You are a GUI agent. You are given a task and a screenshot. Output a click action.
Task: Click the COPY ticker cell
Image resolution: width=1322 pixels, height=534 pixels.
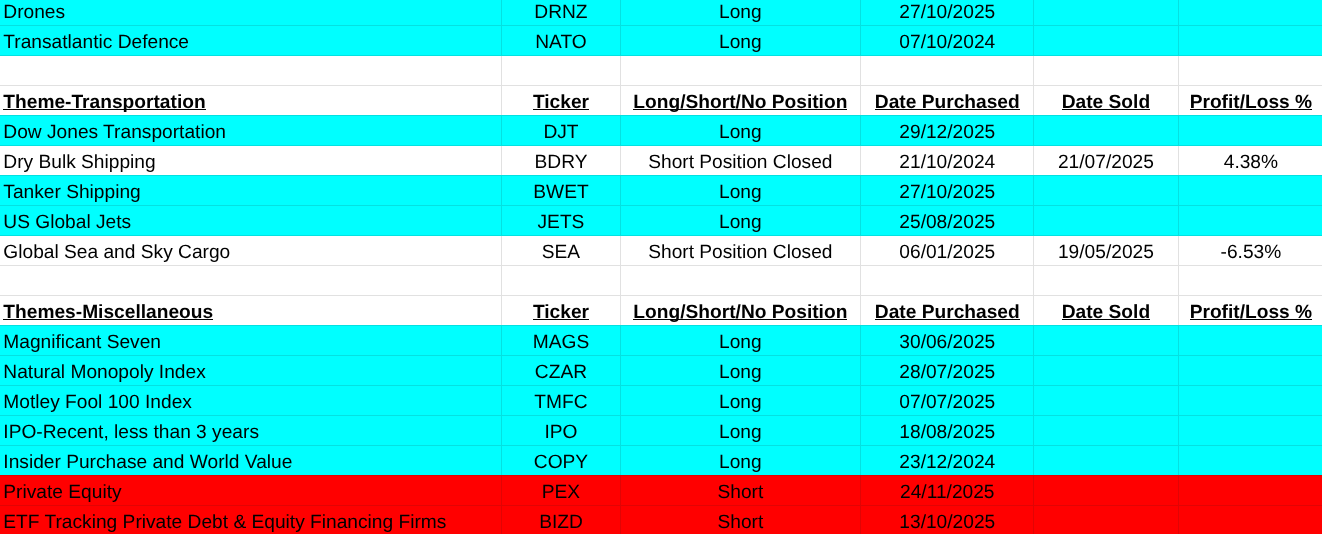pyautogui.click(x=560, y=462)
